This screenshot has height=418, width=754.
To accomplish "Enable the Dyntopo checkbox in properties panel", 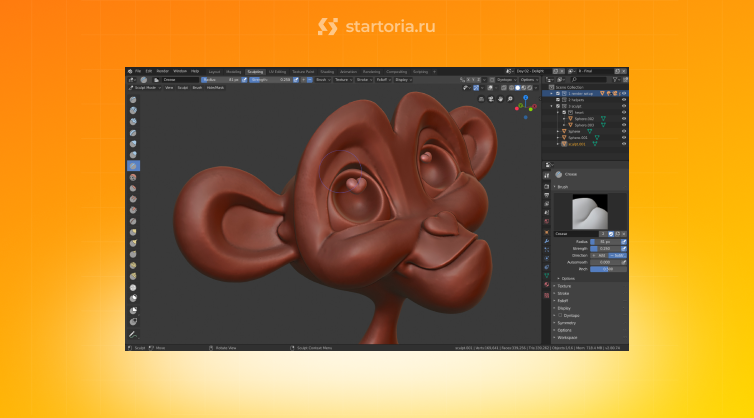I will (560, 316).
